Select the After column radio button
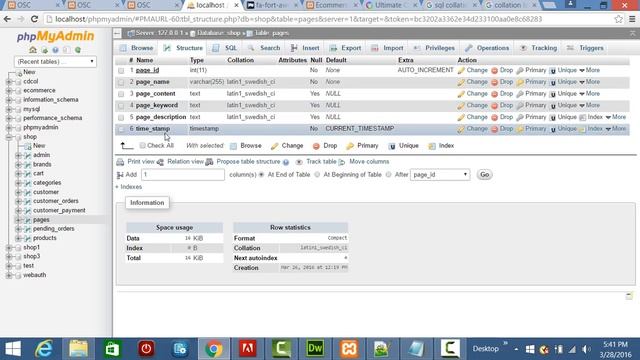The width and height of the screenshot is (640, 360). click(x=389, y=175)
